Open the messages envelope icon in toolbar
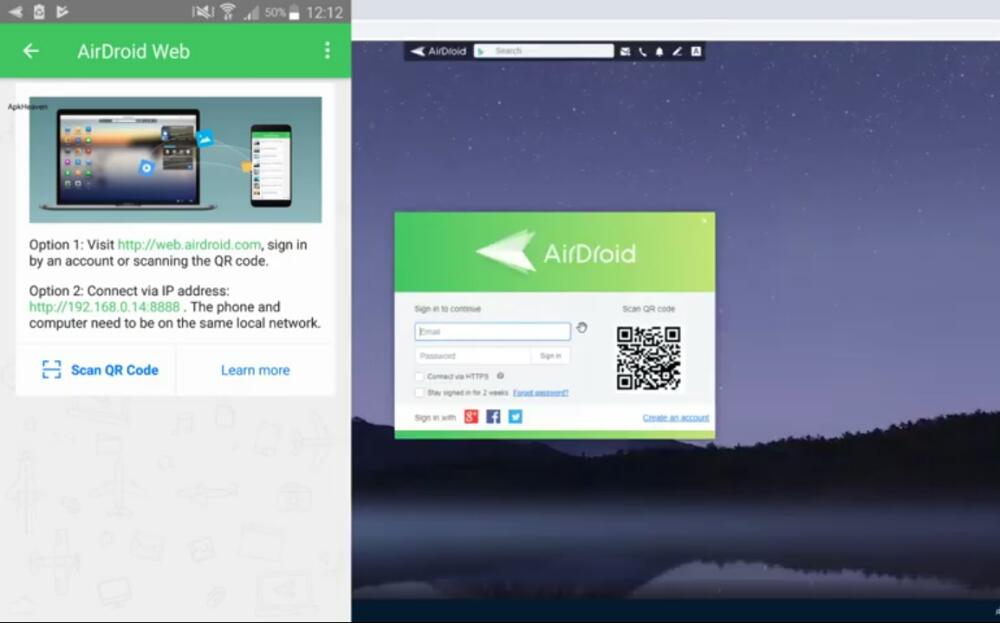Screen dimensions: 1000x623 coord(625,52)
